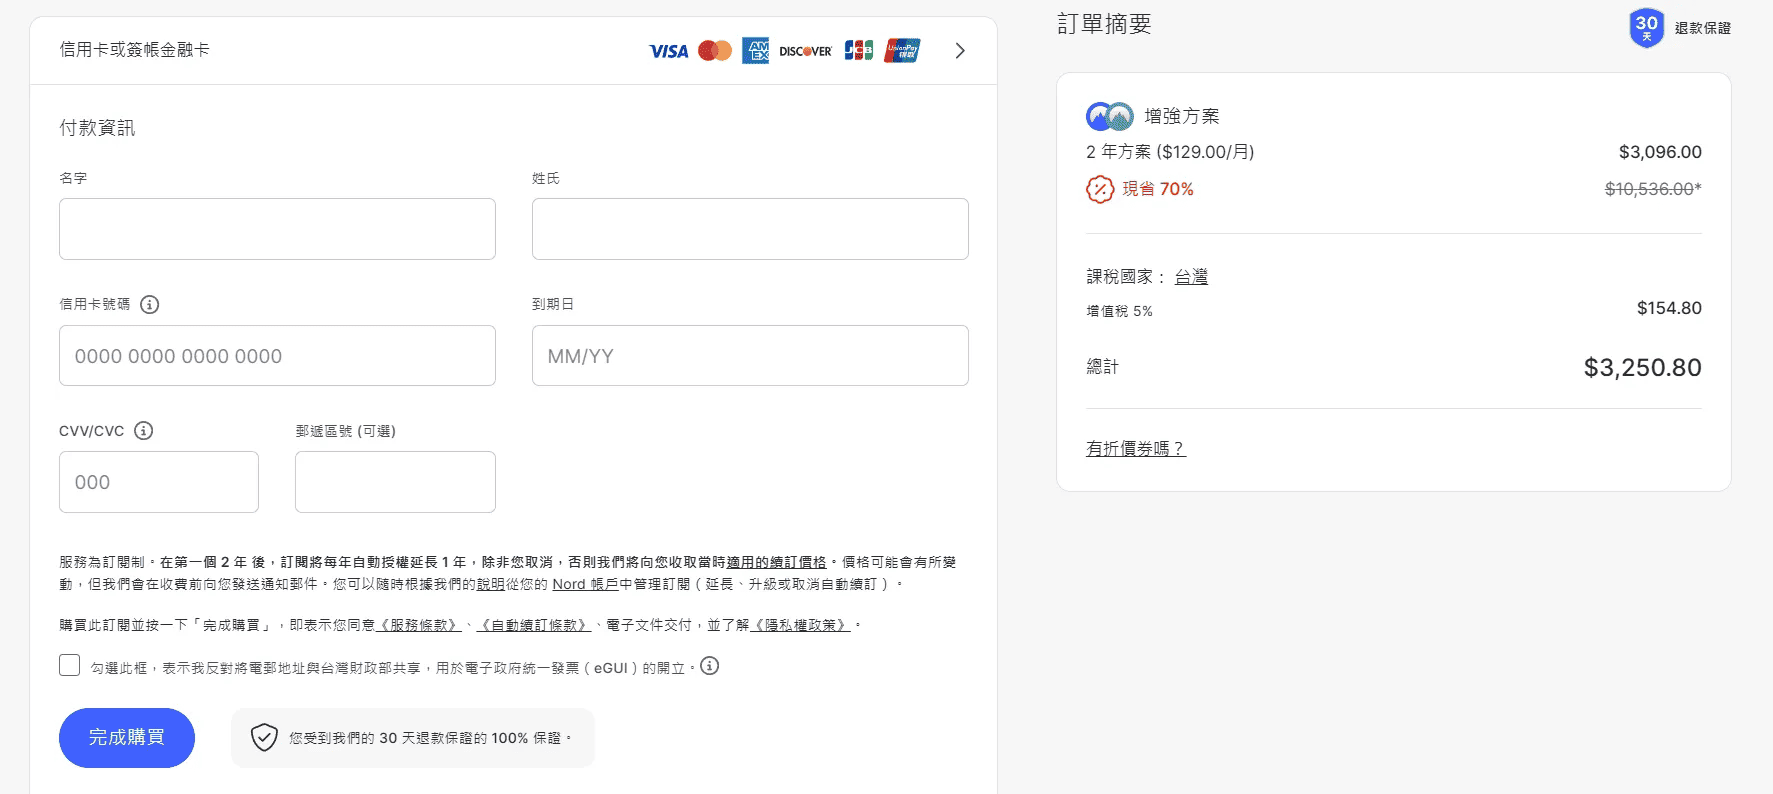Open the 隱私權政策 privacy policy link
The width and height of the screenshot is (1773, 794).
click(800, 625)
